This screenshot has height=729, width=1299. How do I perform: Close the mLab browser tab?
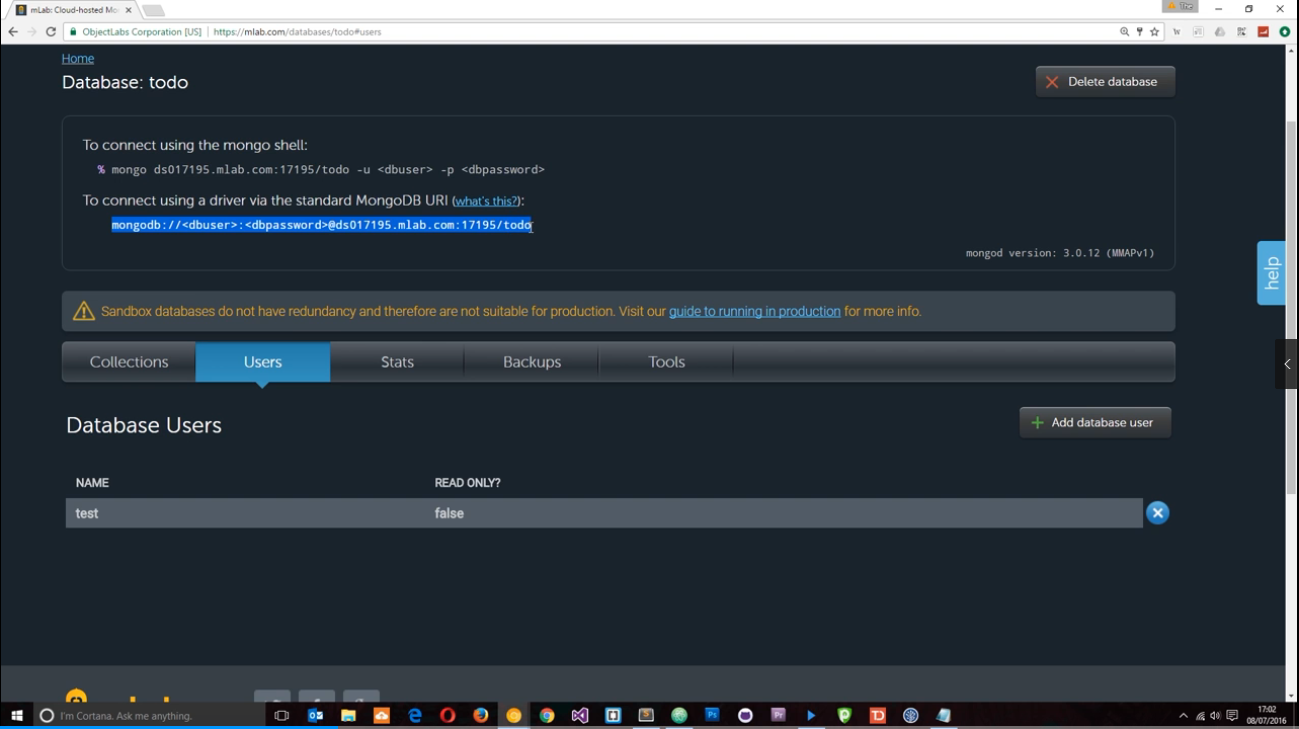128,10
